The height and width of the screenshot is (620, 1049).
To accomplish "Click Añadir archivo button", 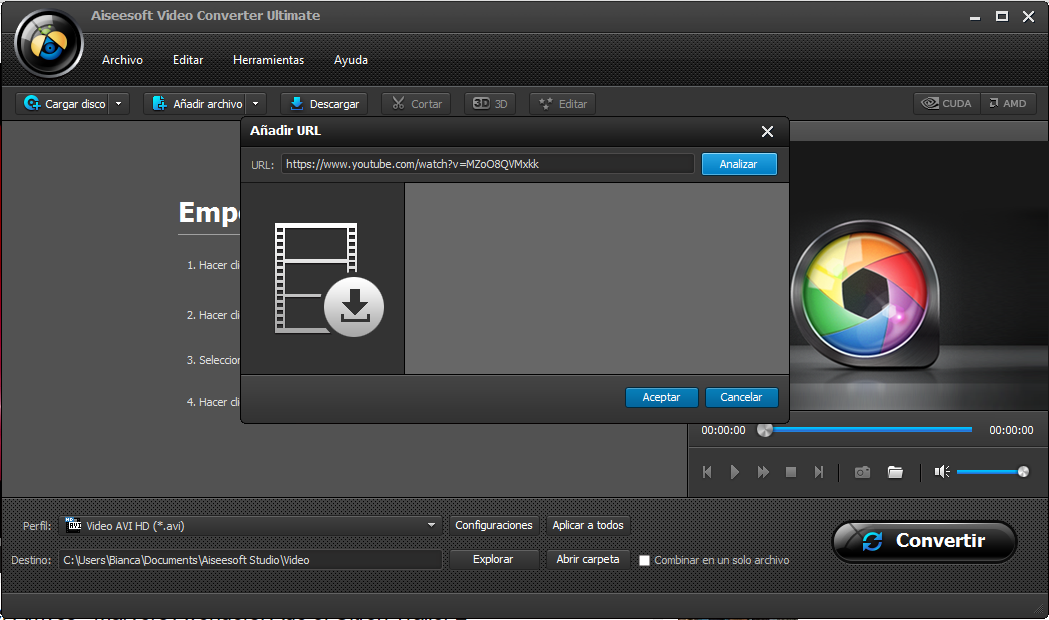I will [x=196, y=104].
